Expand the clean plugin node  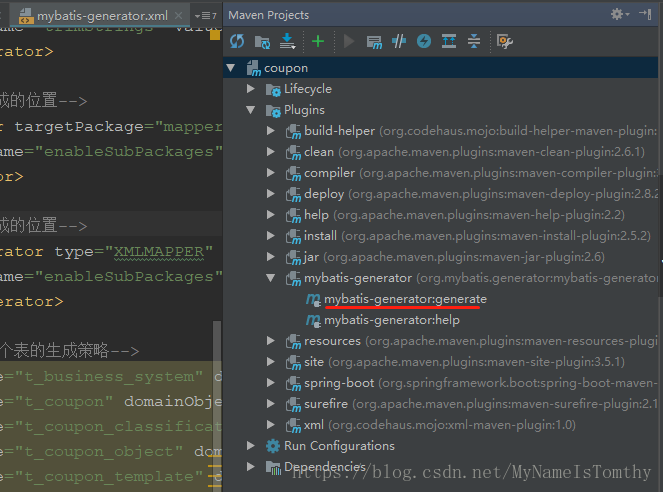271,151
